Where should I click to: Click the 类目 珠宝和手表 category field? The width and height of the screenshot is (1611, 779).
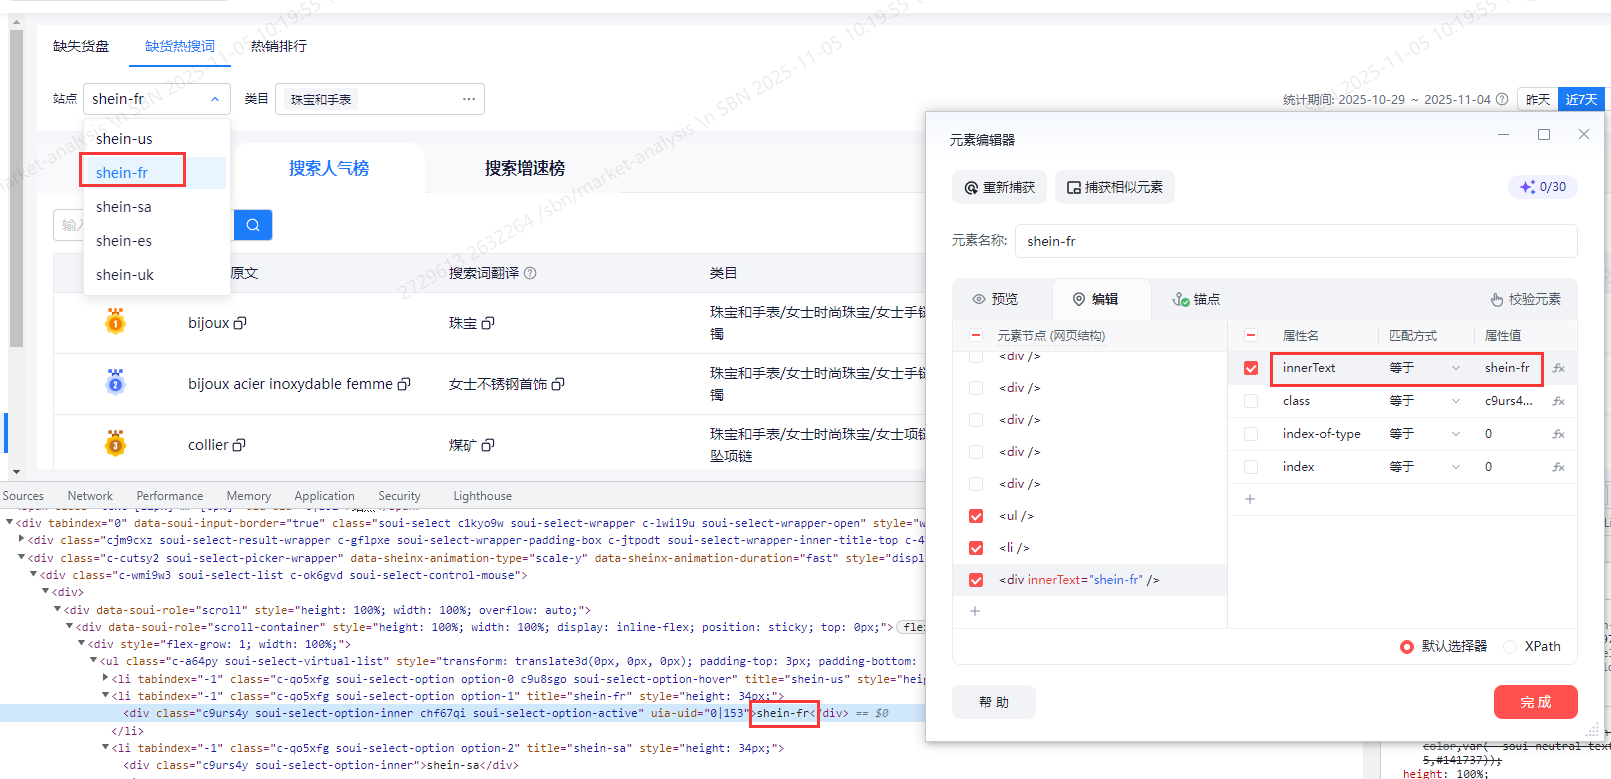tap(380, 99)
